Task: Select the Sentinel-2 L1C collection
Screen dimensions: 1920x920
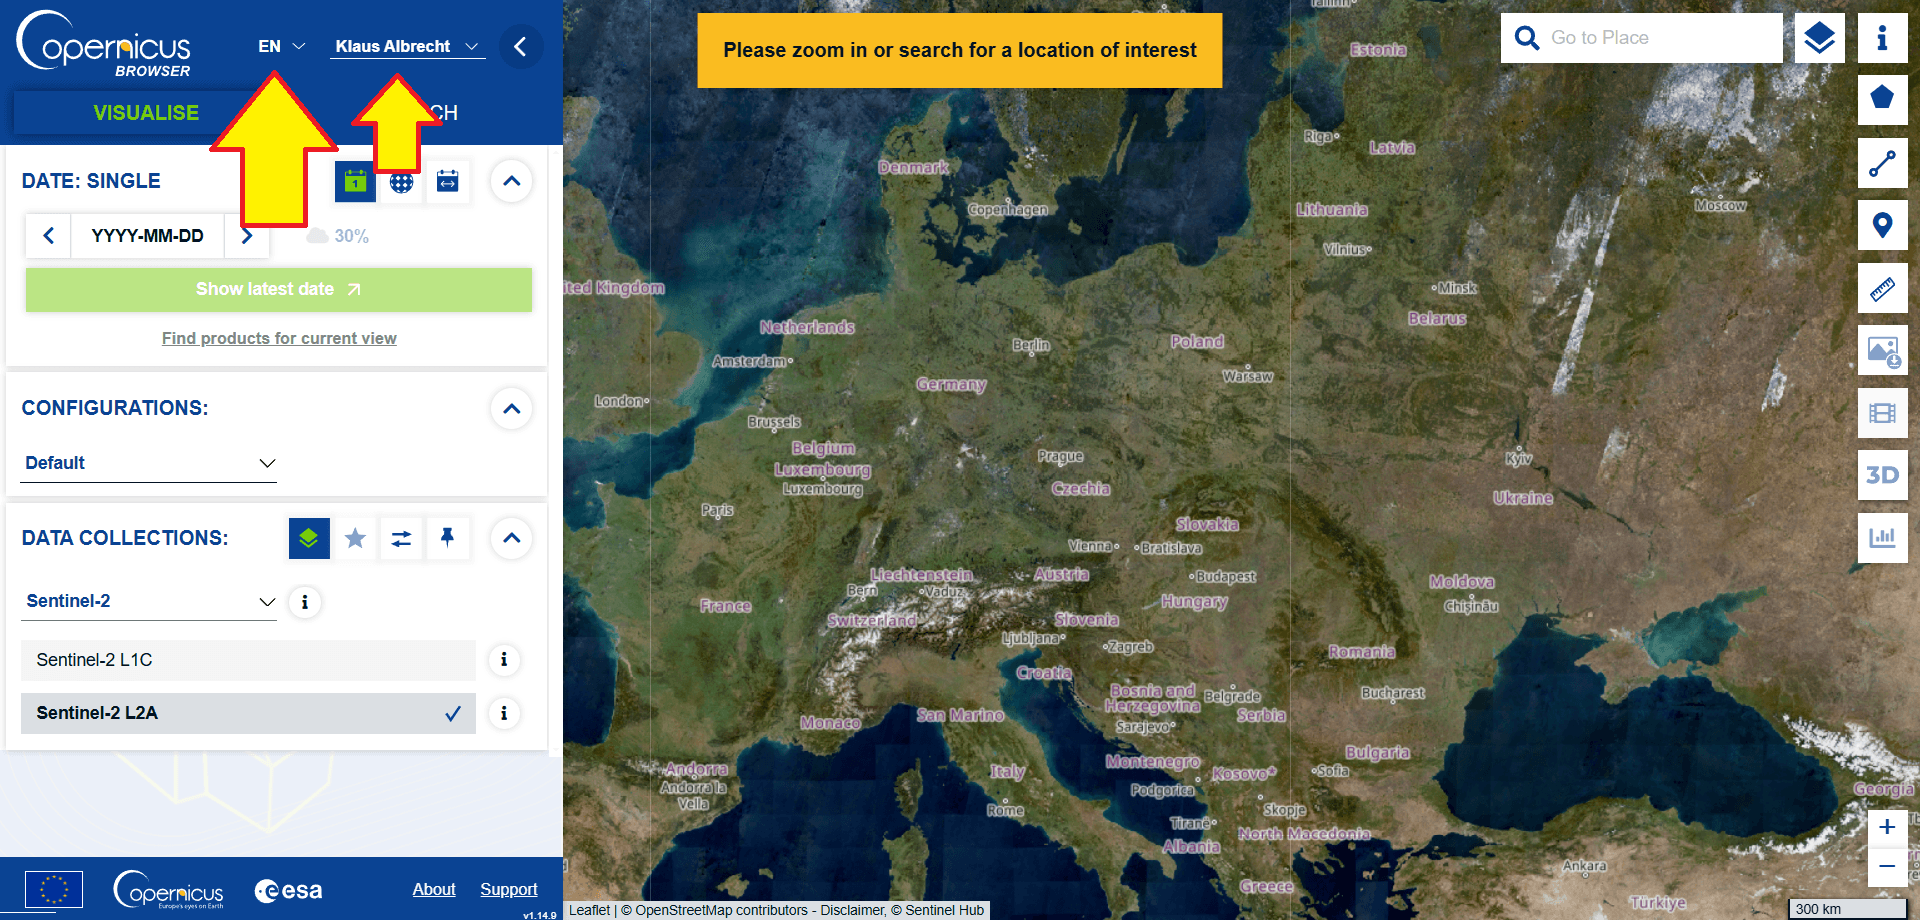Action: (248, 660)
